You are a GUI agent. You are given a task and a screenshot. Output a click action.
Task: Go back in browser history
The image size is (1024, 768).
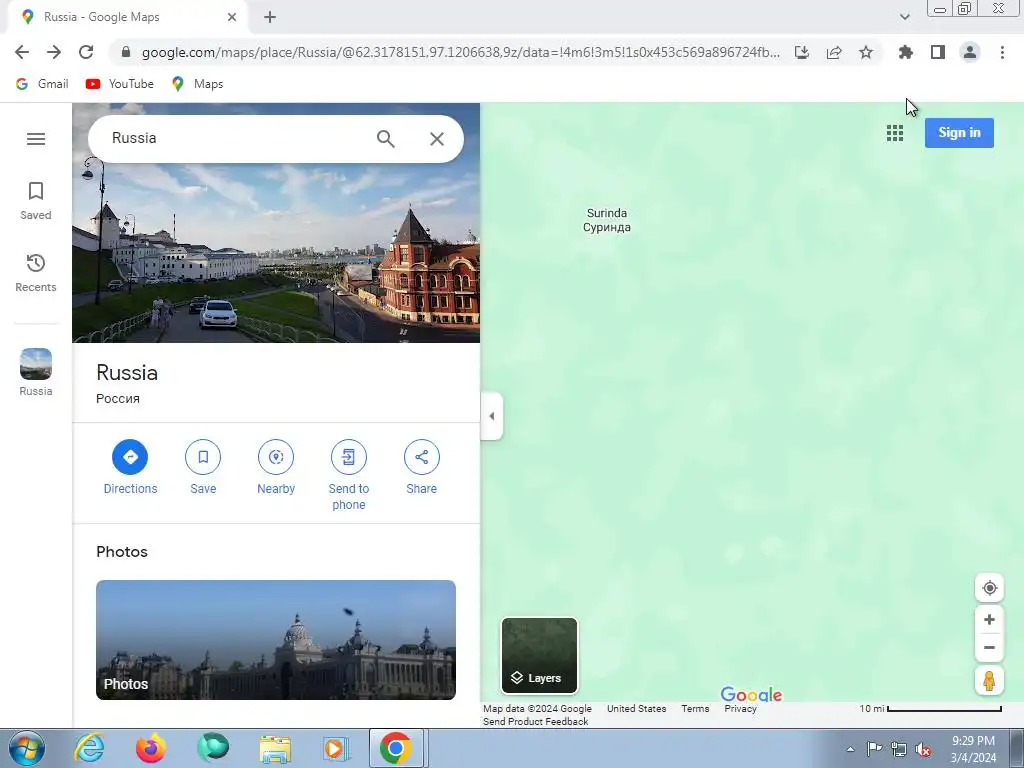tap(22, 52)
